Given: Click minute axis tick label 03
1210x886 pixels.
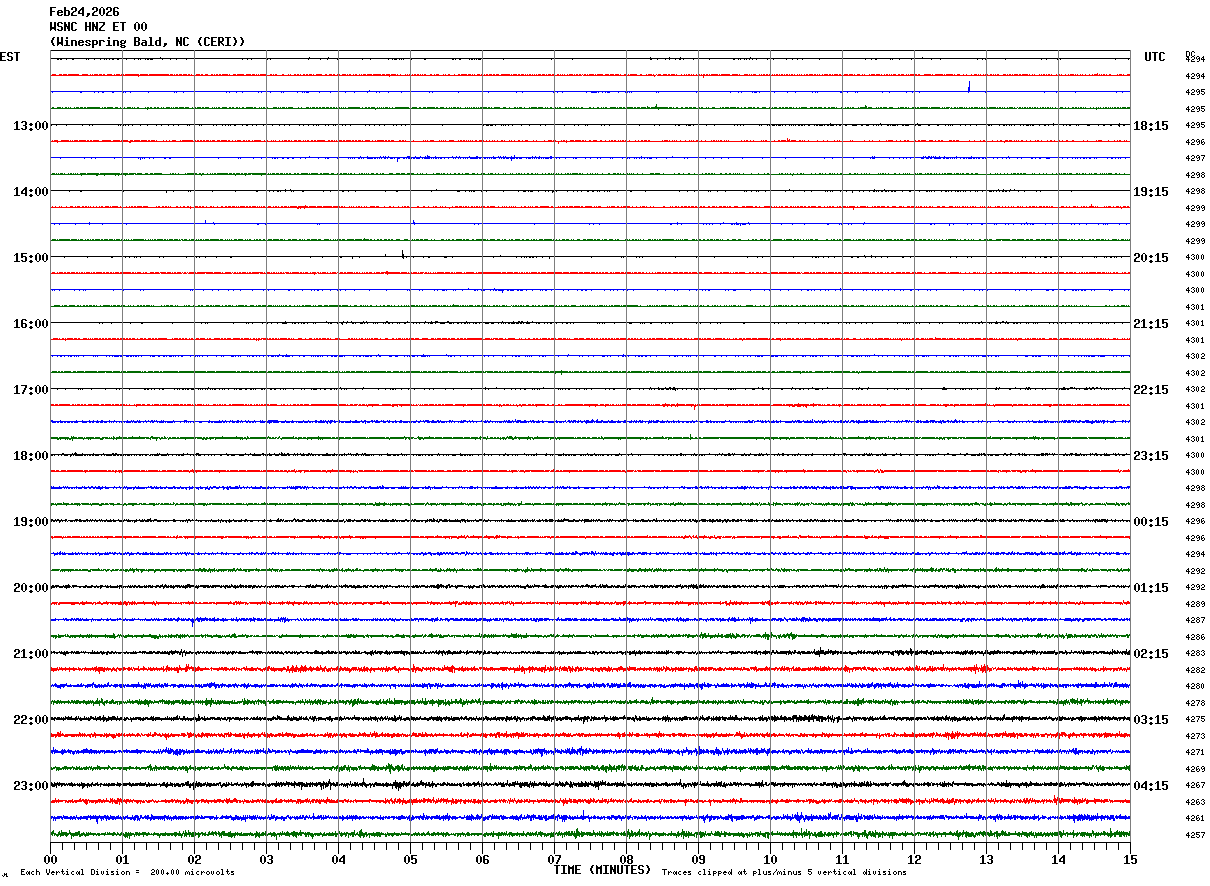Looking at the screenshot, I should 266,860.
